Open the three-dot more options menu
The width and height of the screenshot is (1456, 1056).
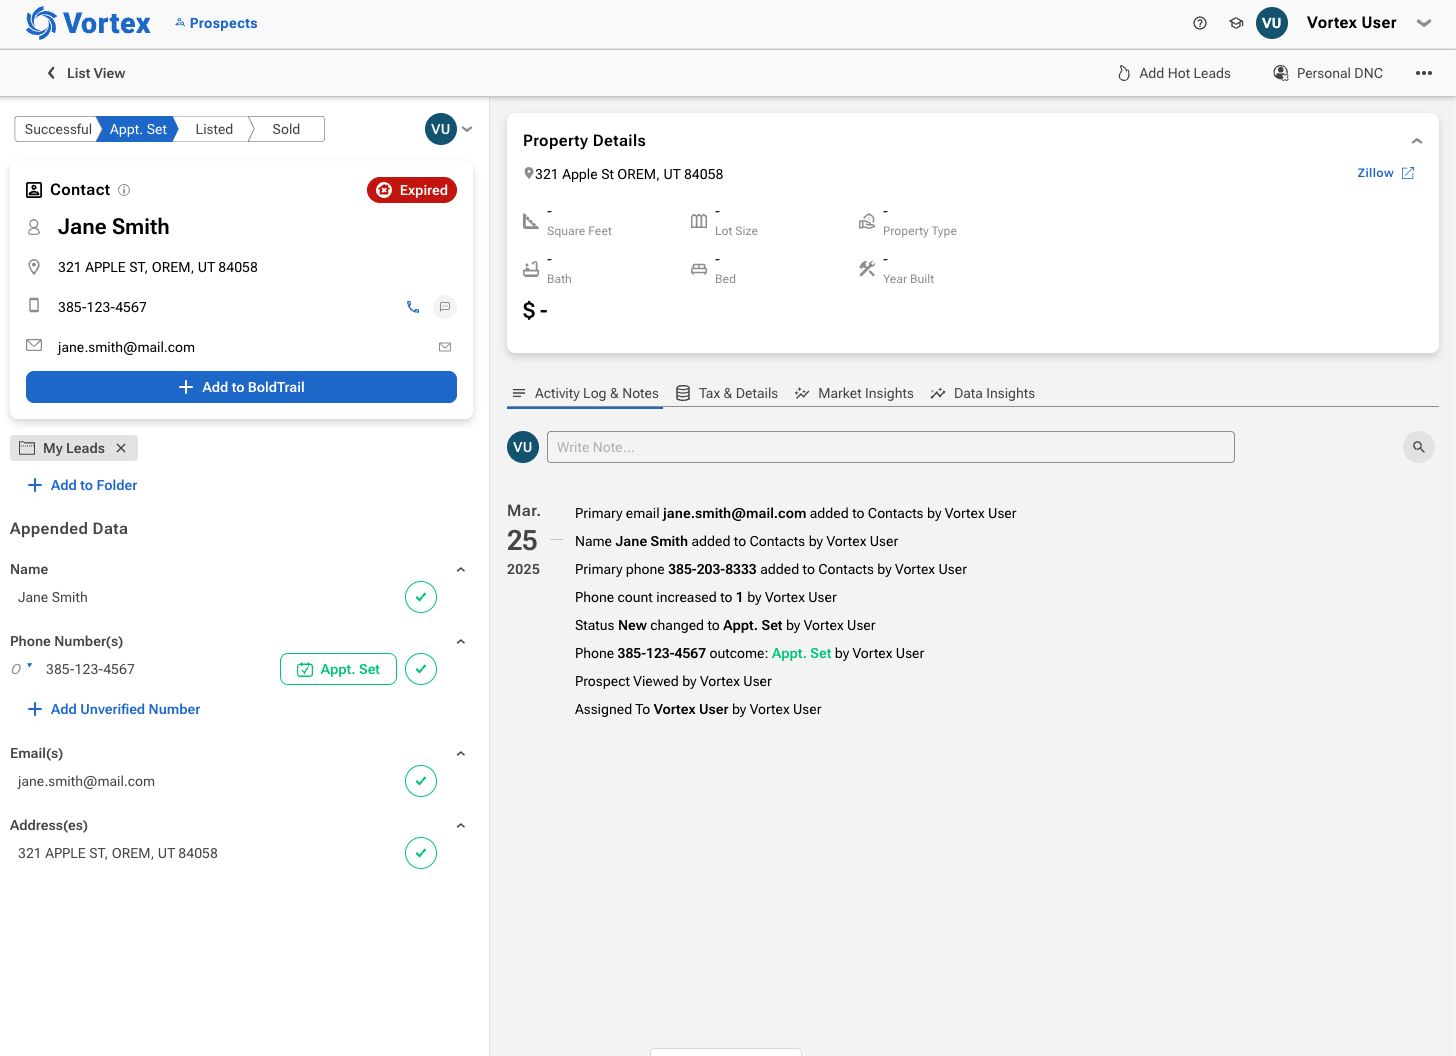tap(1424, 73)
